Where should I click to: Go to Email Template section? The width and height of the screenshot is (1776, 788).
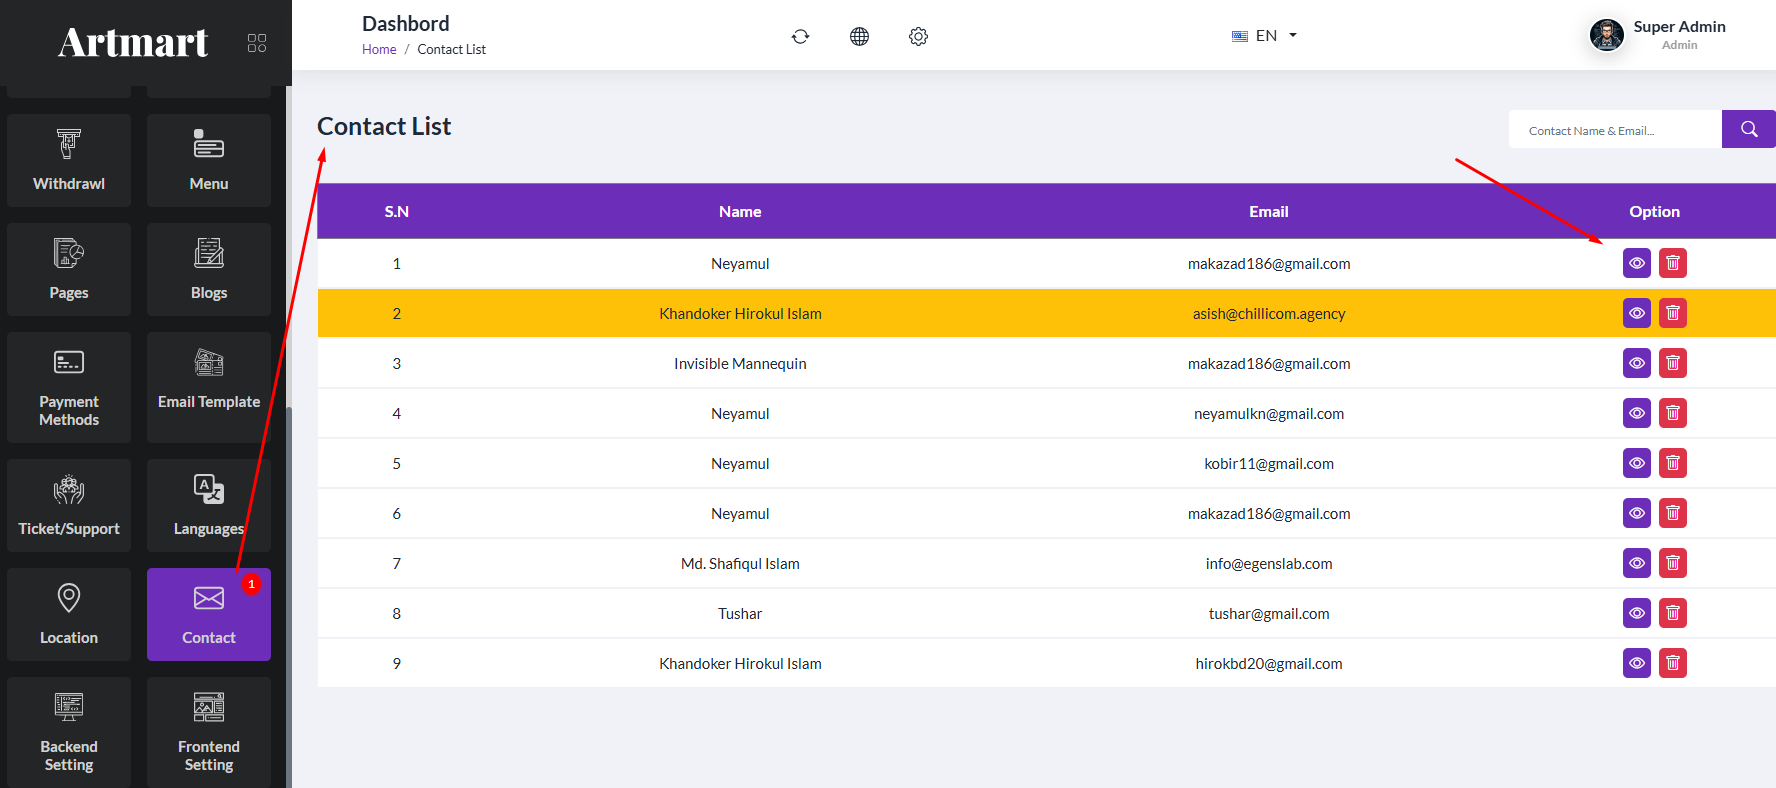209,387
